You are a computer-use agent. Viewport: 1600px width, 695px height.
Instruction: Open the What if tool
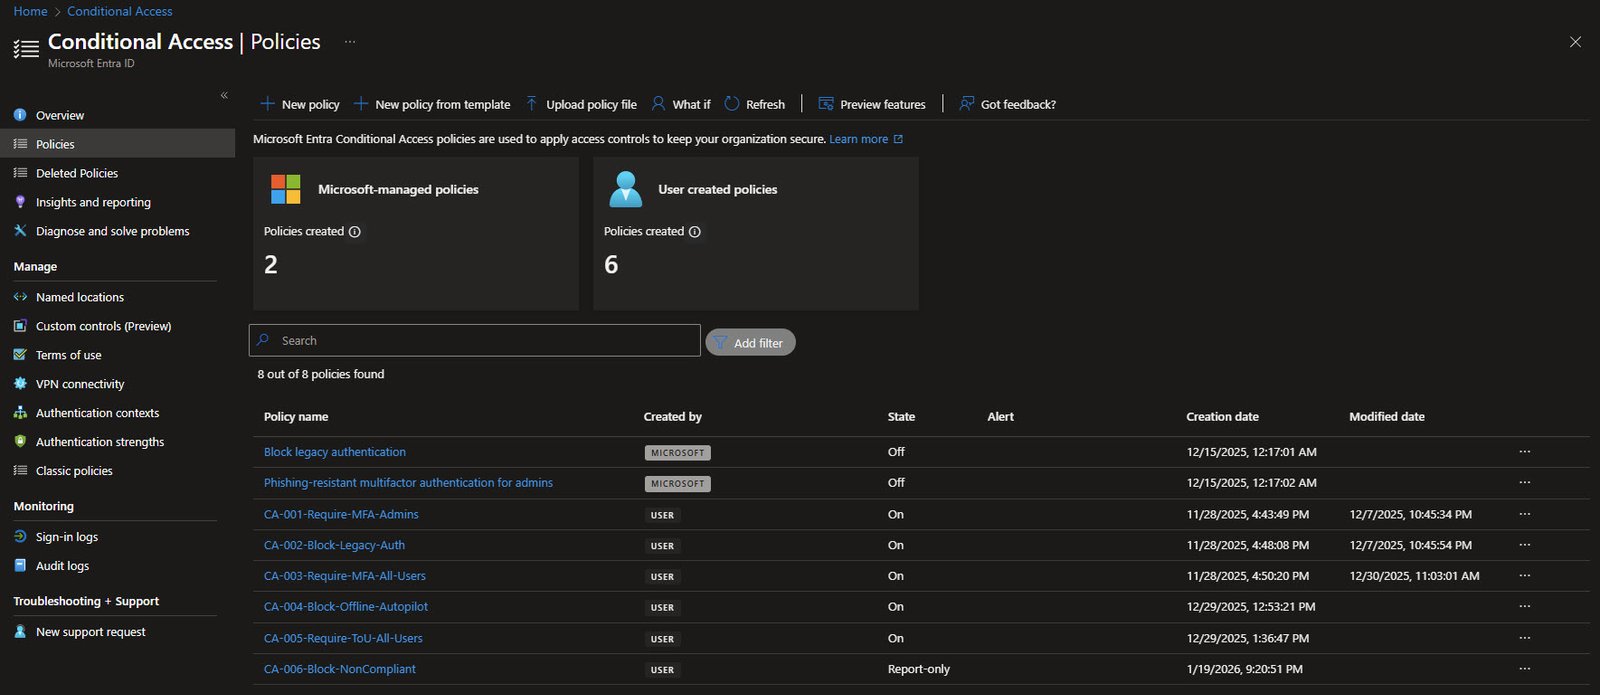(x=681, y=104)
